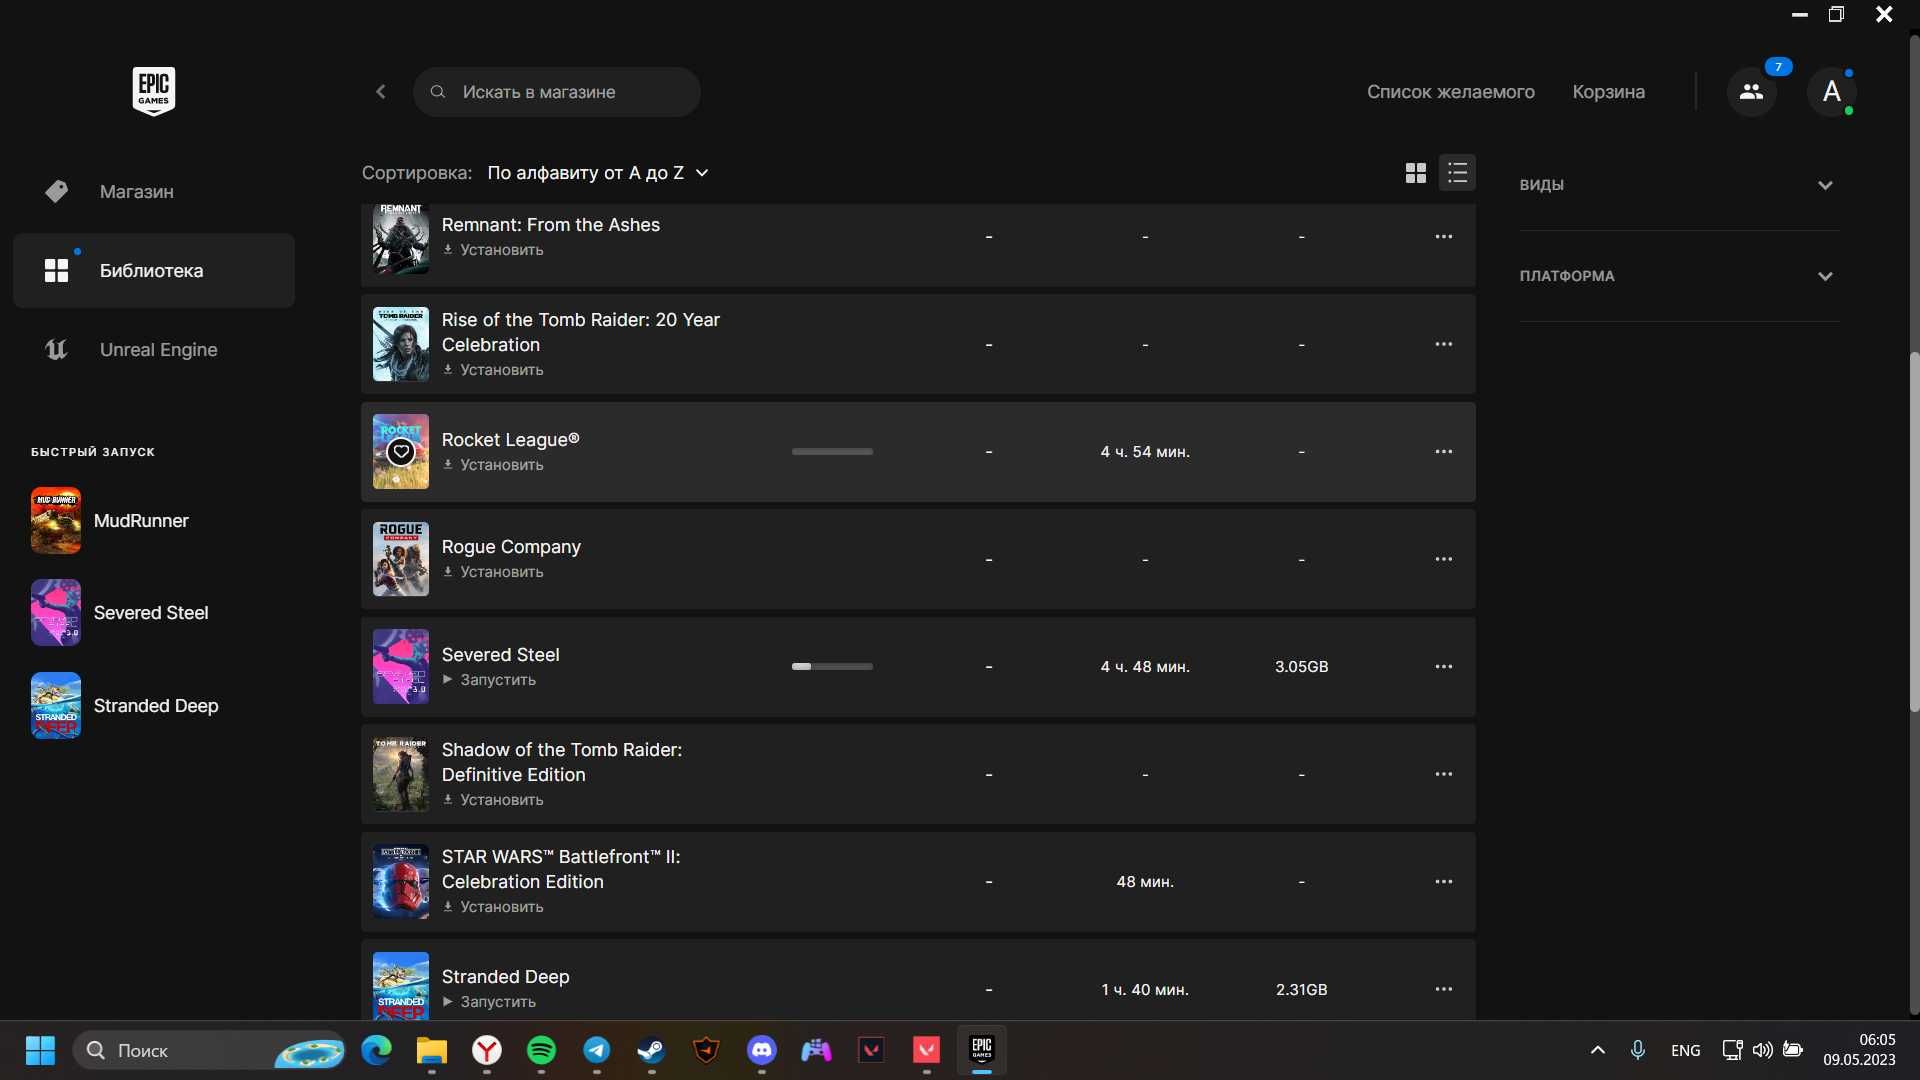Open Steam from taskbar
Screen dimensions: 1920x1080
(651, 1050)
